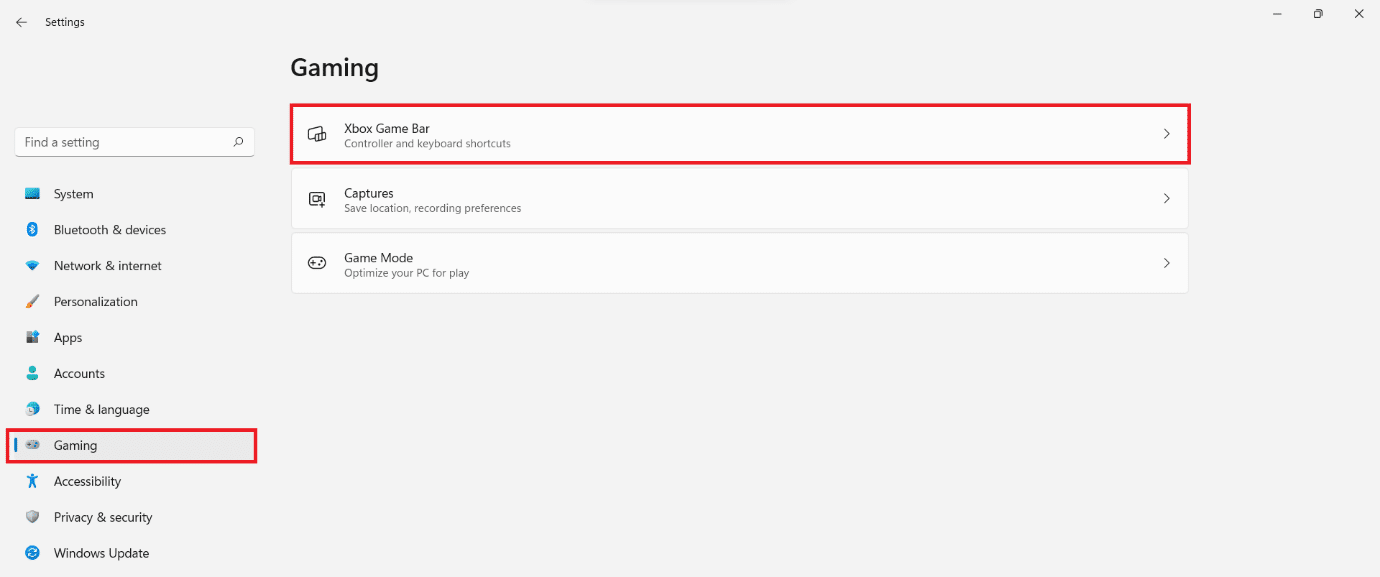The width and height of the screenshot is (1380, 577).
Task: Expand Game Mode chevron arrow
Action: (1166, 263)
